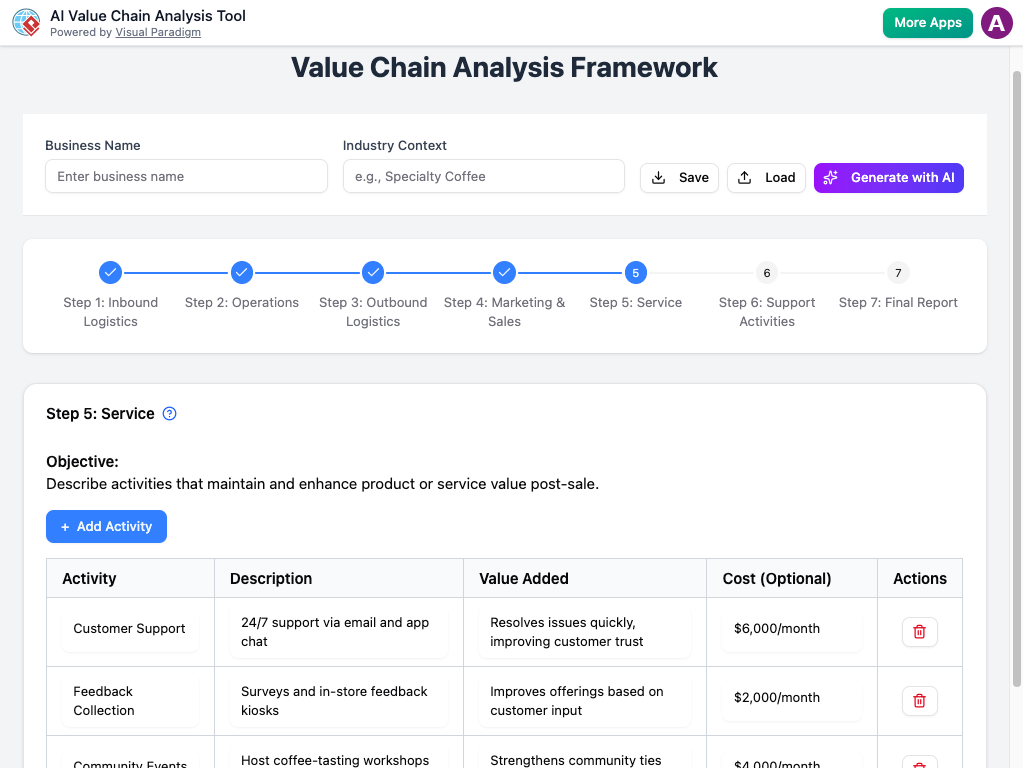1023x768 pixels.
Task: Open the Step 5: Service help tooltip
Action: point(169,413)
